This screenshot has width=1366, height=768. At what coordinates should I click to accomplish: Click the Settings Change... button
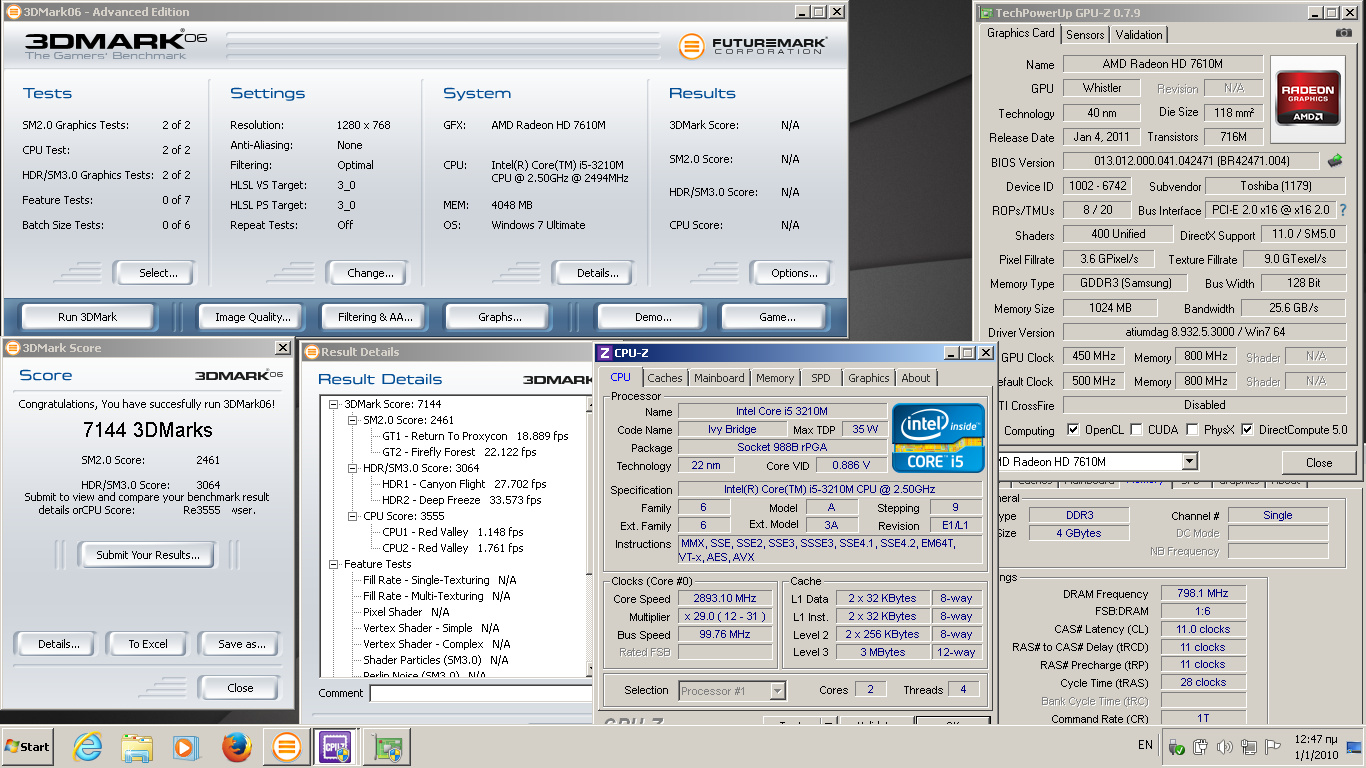[x=370, y=273]
